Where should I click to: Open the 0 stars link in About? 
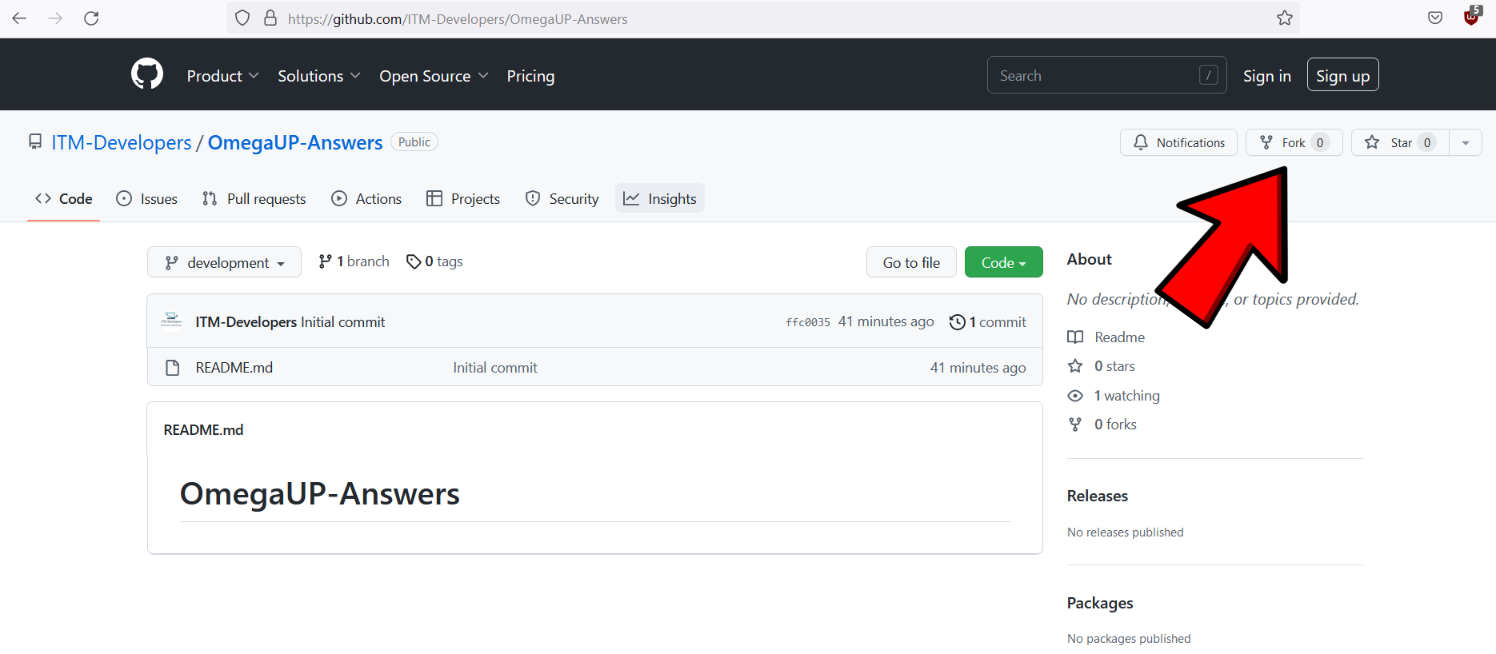[1114, 366]
